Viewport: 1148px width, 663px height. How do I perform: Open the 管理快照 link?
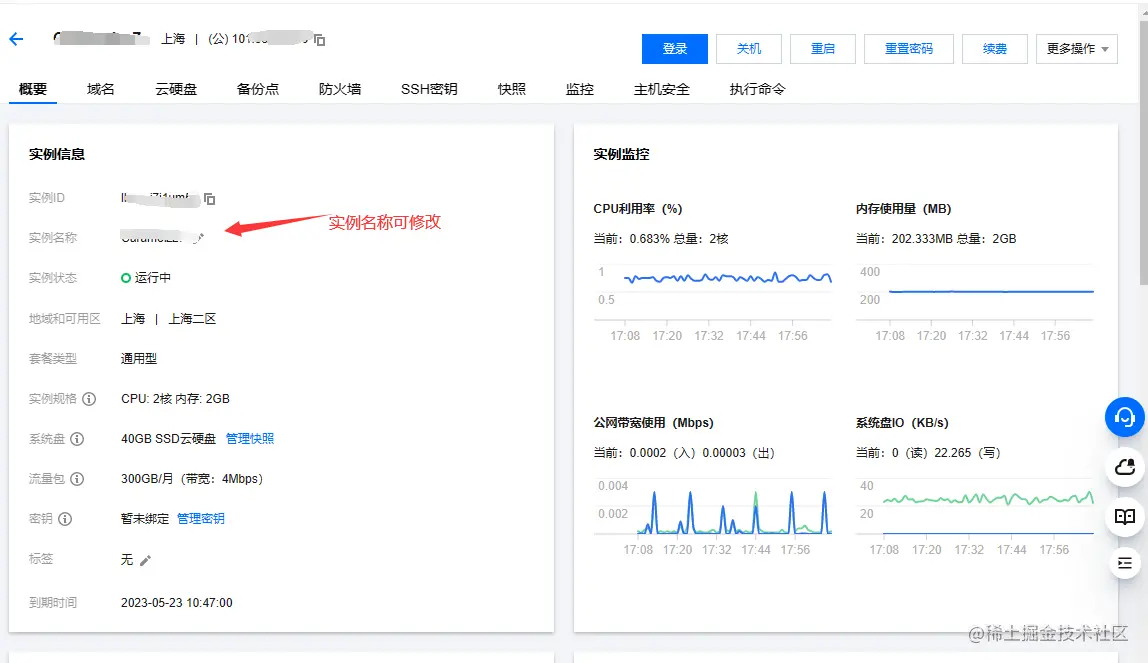[250, 439]
